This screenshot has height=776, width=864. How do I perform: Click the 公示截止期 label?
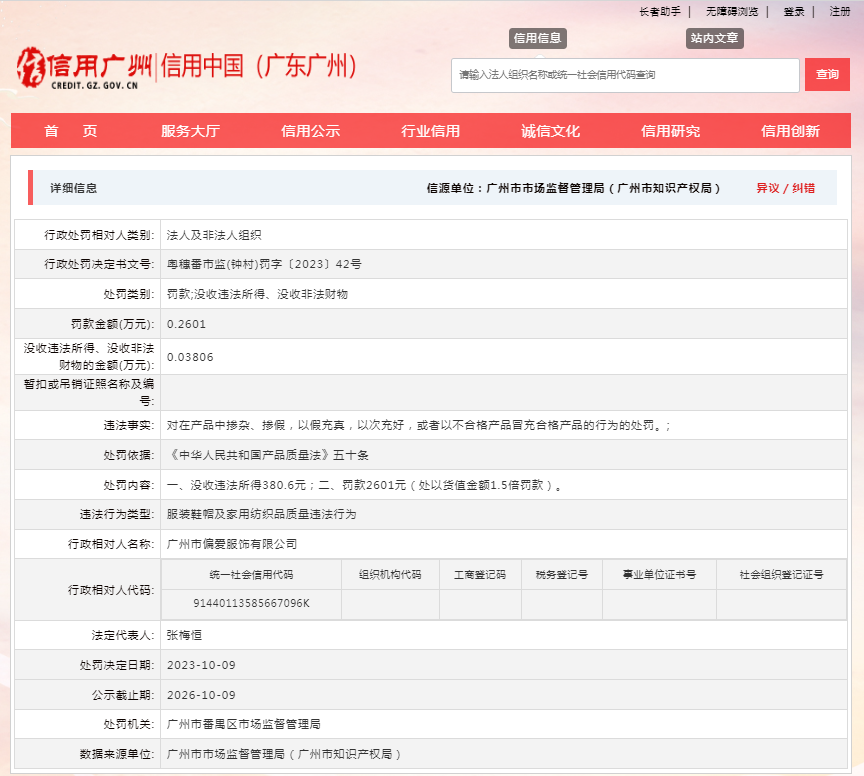coord(123,695)
